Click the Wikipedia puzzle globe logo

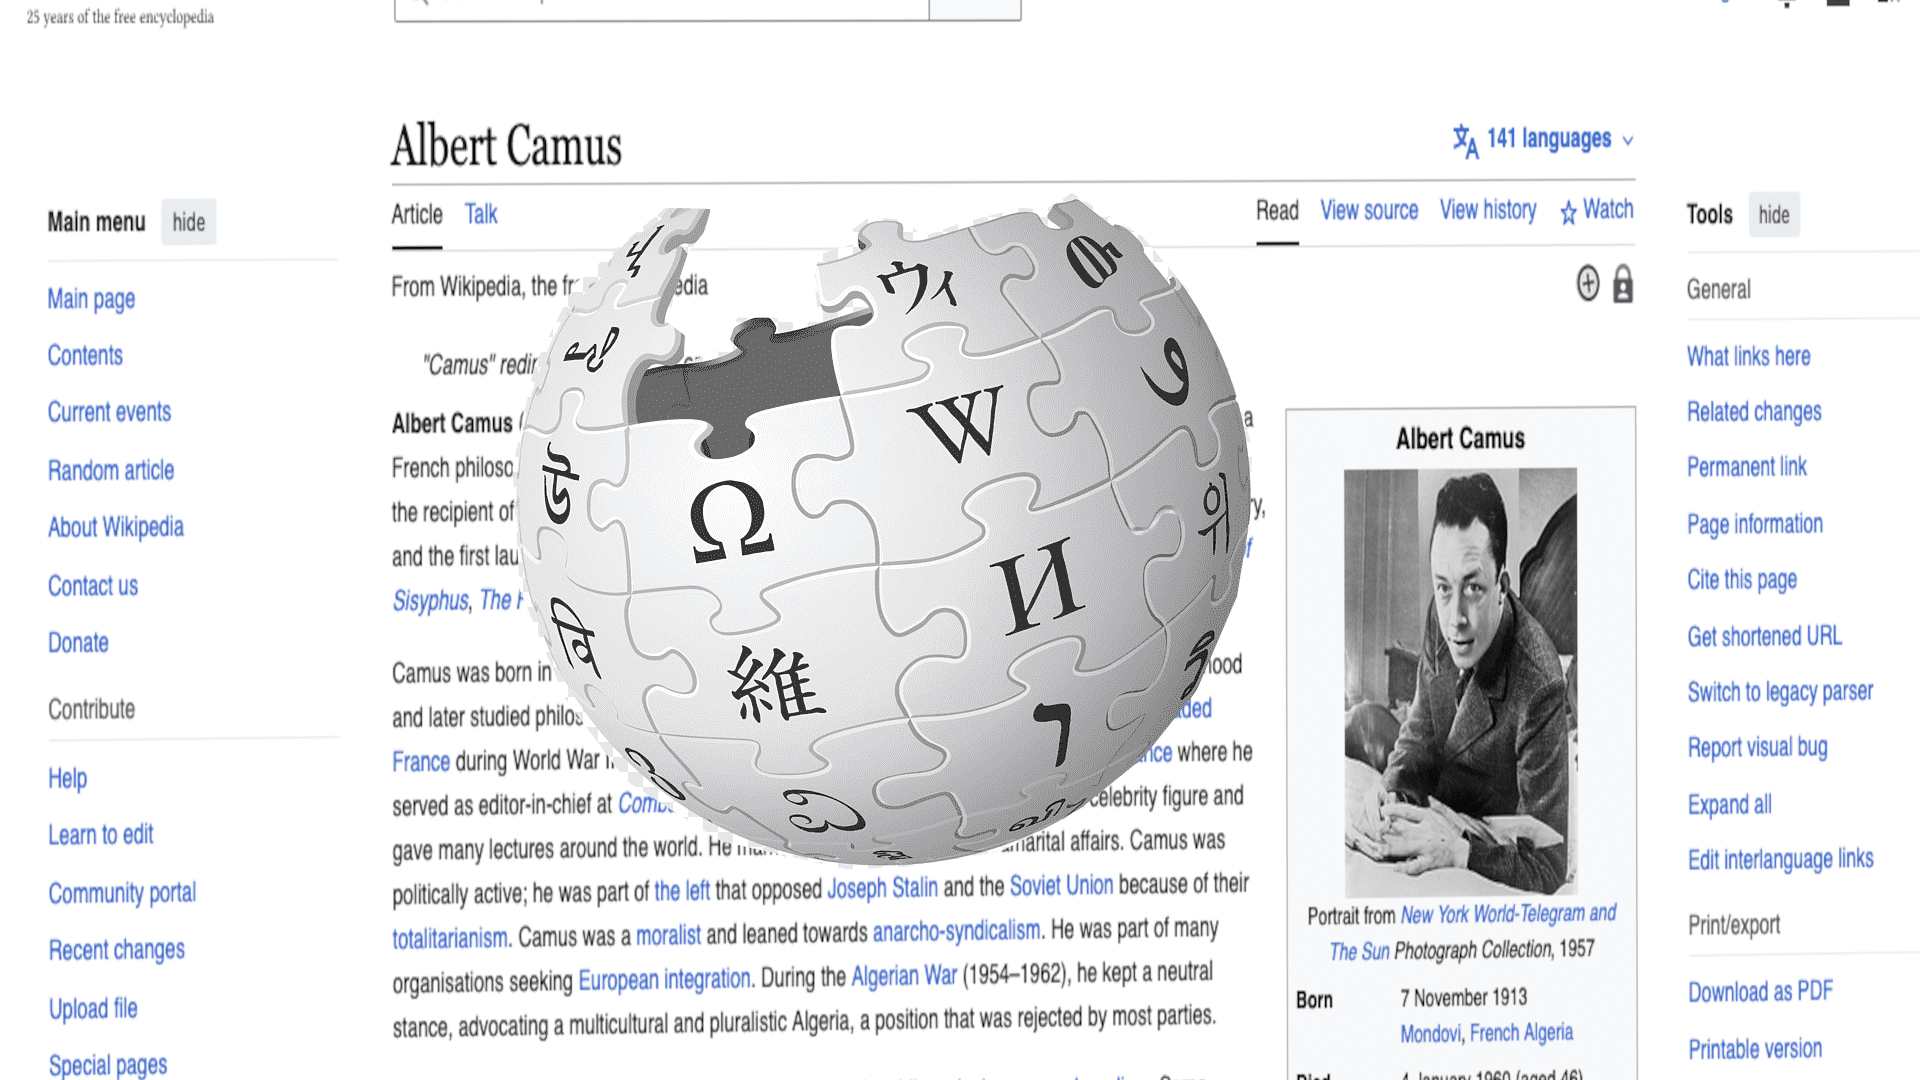click(x=885, y=530)
